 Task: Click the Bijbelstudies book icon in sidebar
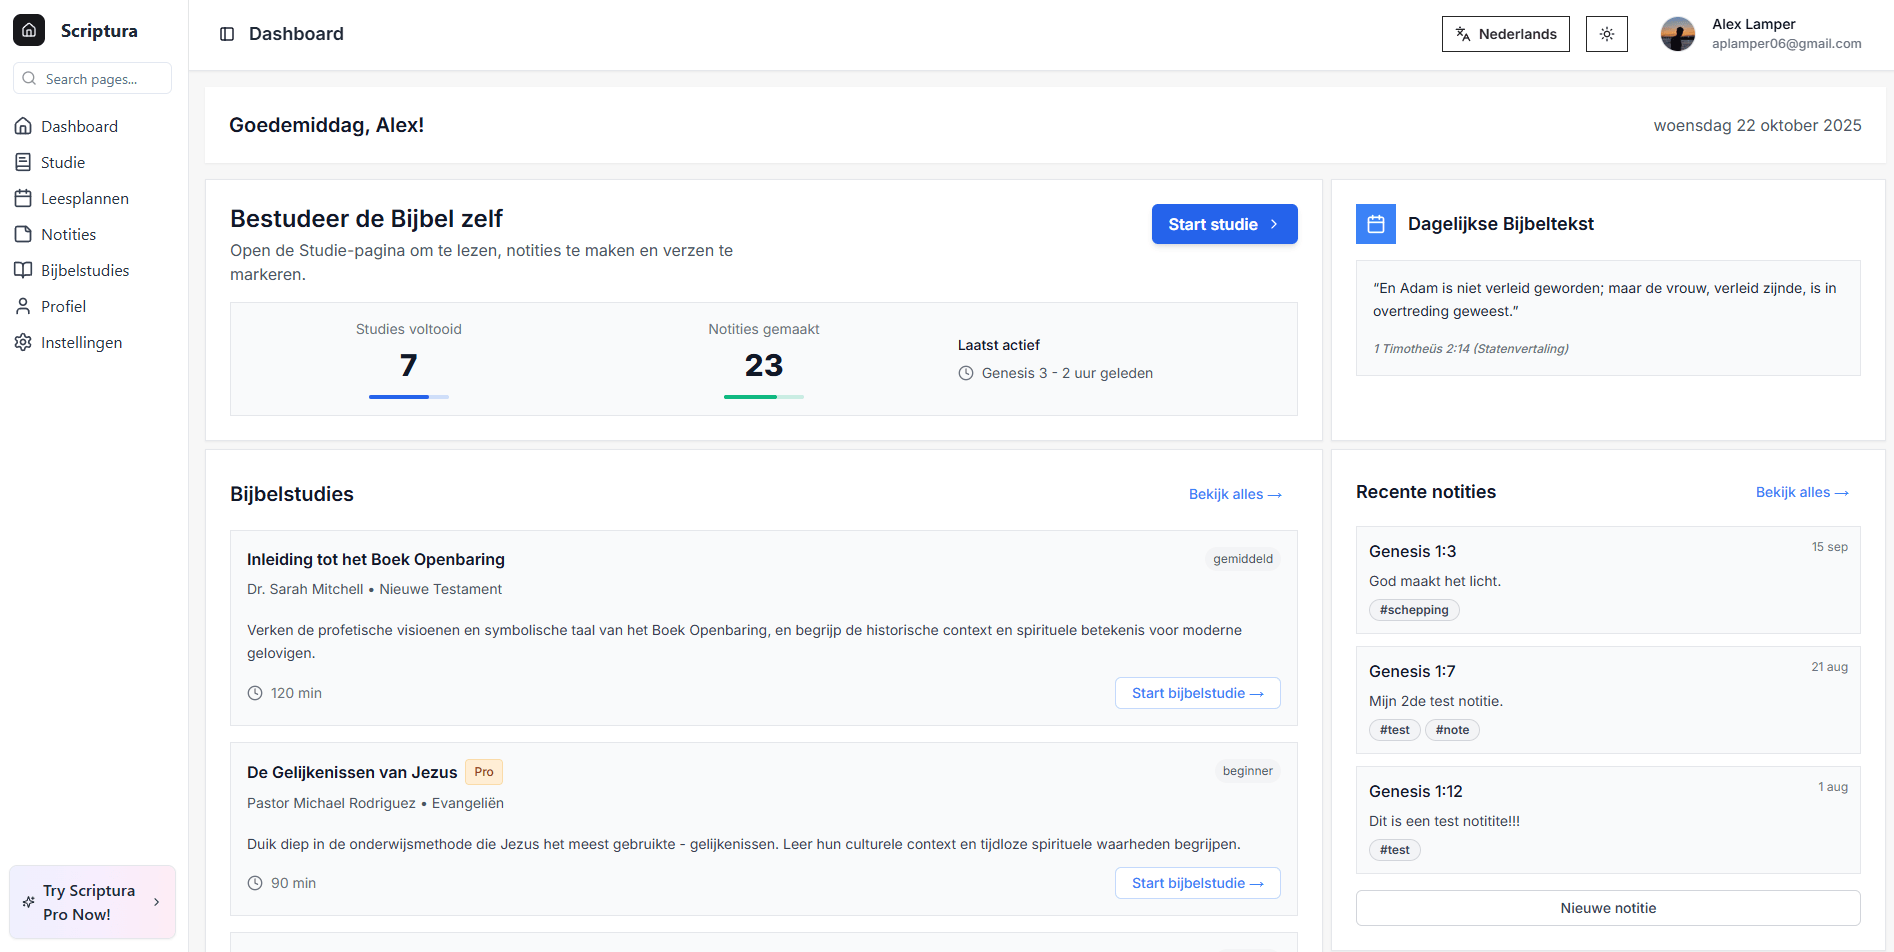[23, 270]
